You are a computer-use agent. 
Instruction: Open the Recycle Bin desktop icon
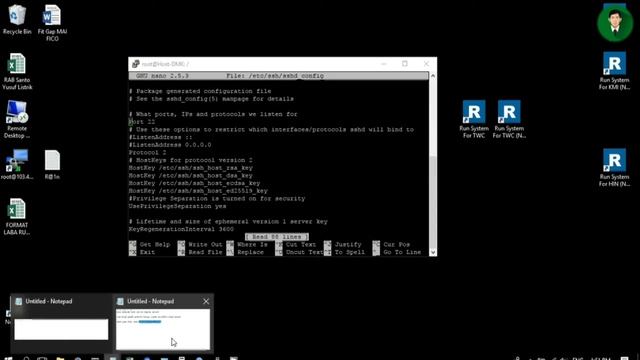point(16,19)
